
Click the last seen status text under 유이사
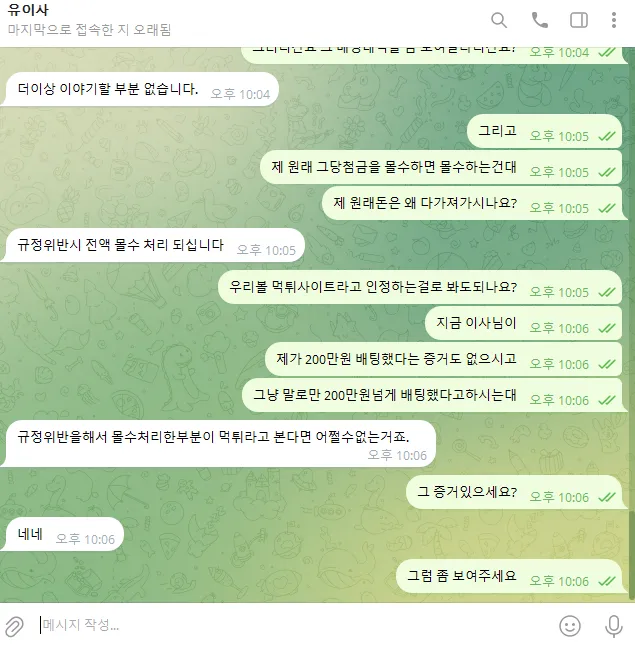pyautogui.click(x=89, y=30)
